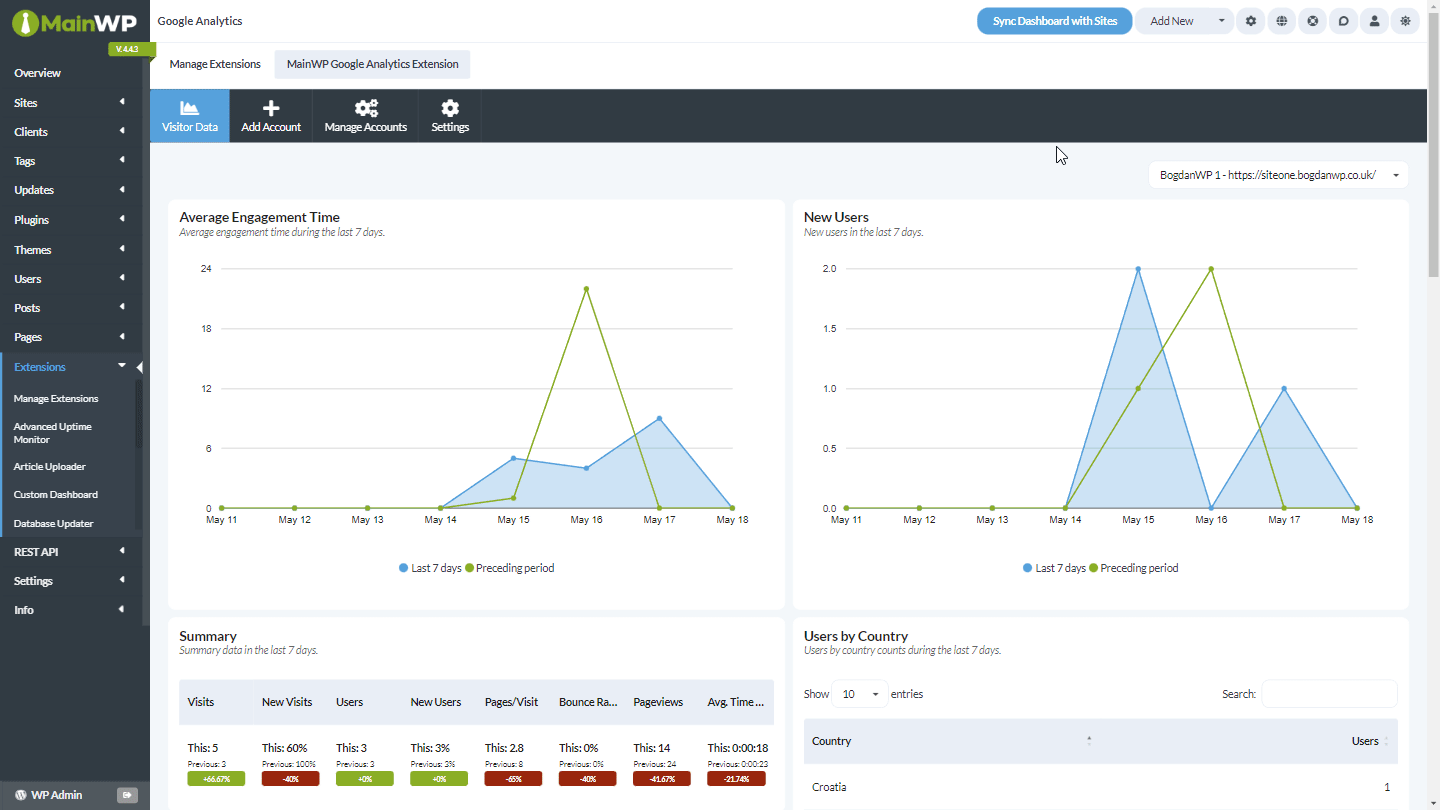
Task: Click Sync Dashboard with Sites button
Action: (x=1055, y=21)
